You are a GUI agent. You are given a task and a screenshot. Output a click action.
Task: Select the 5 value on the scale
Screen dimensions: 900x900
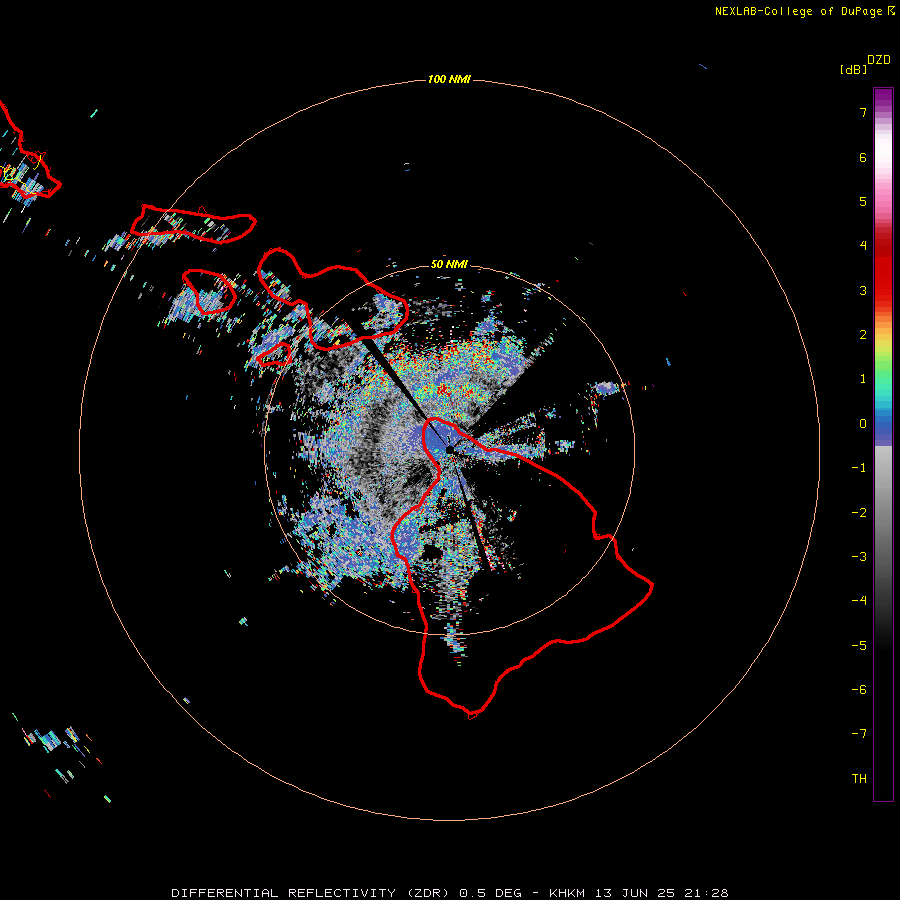(x=863, y=201)
